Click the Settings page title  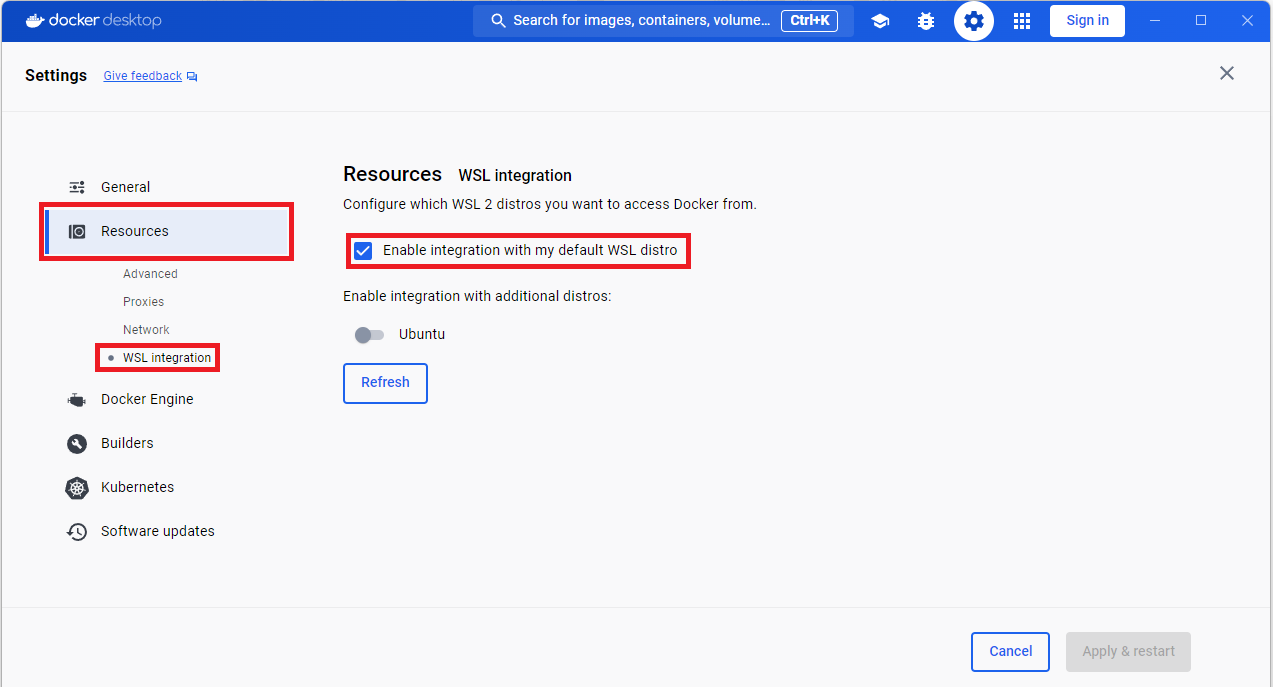[56, 76]
